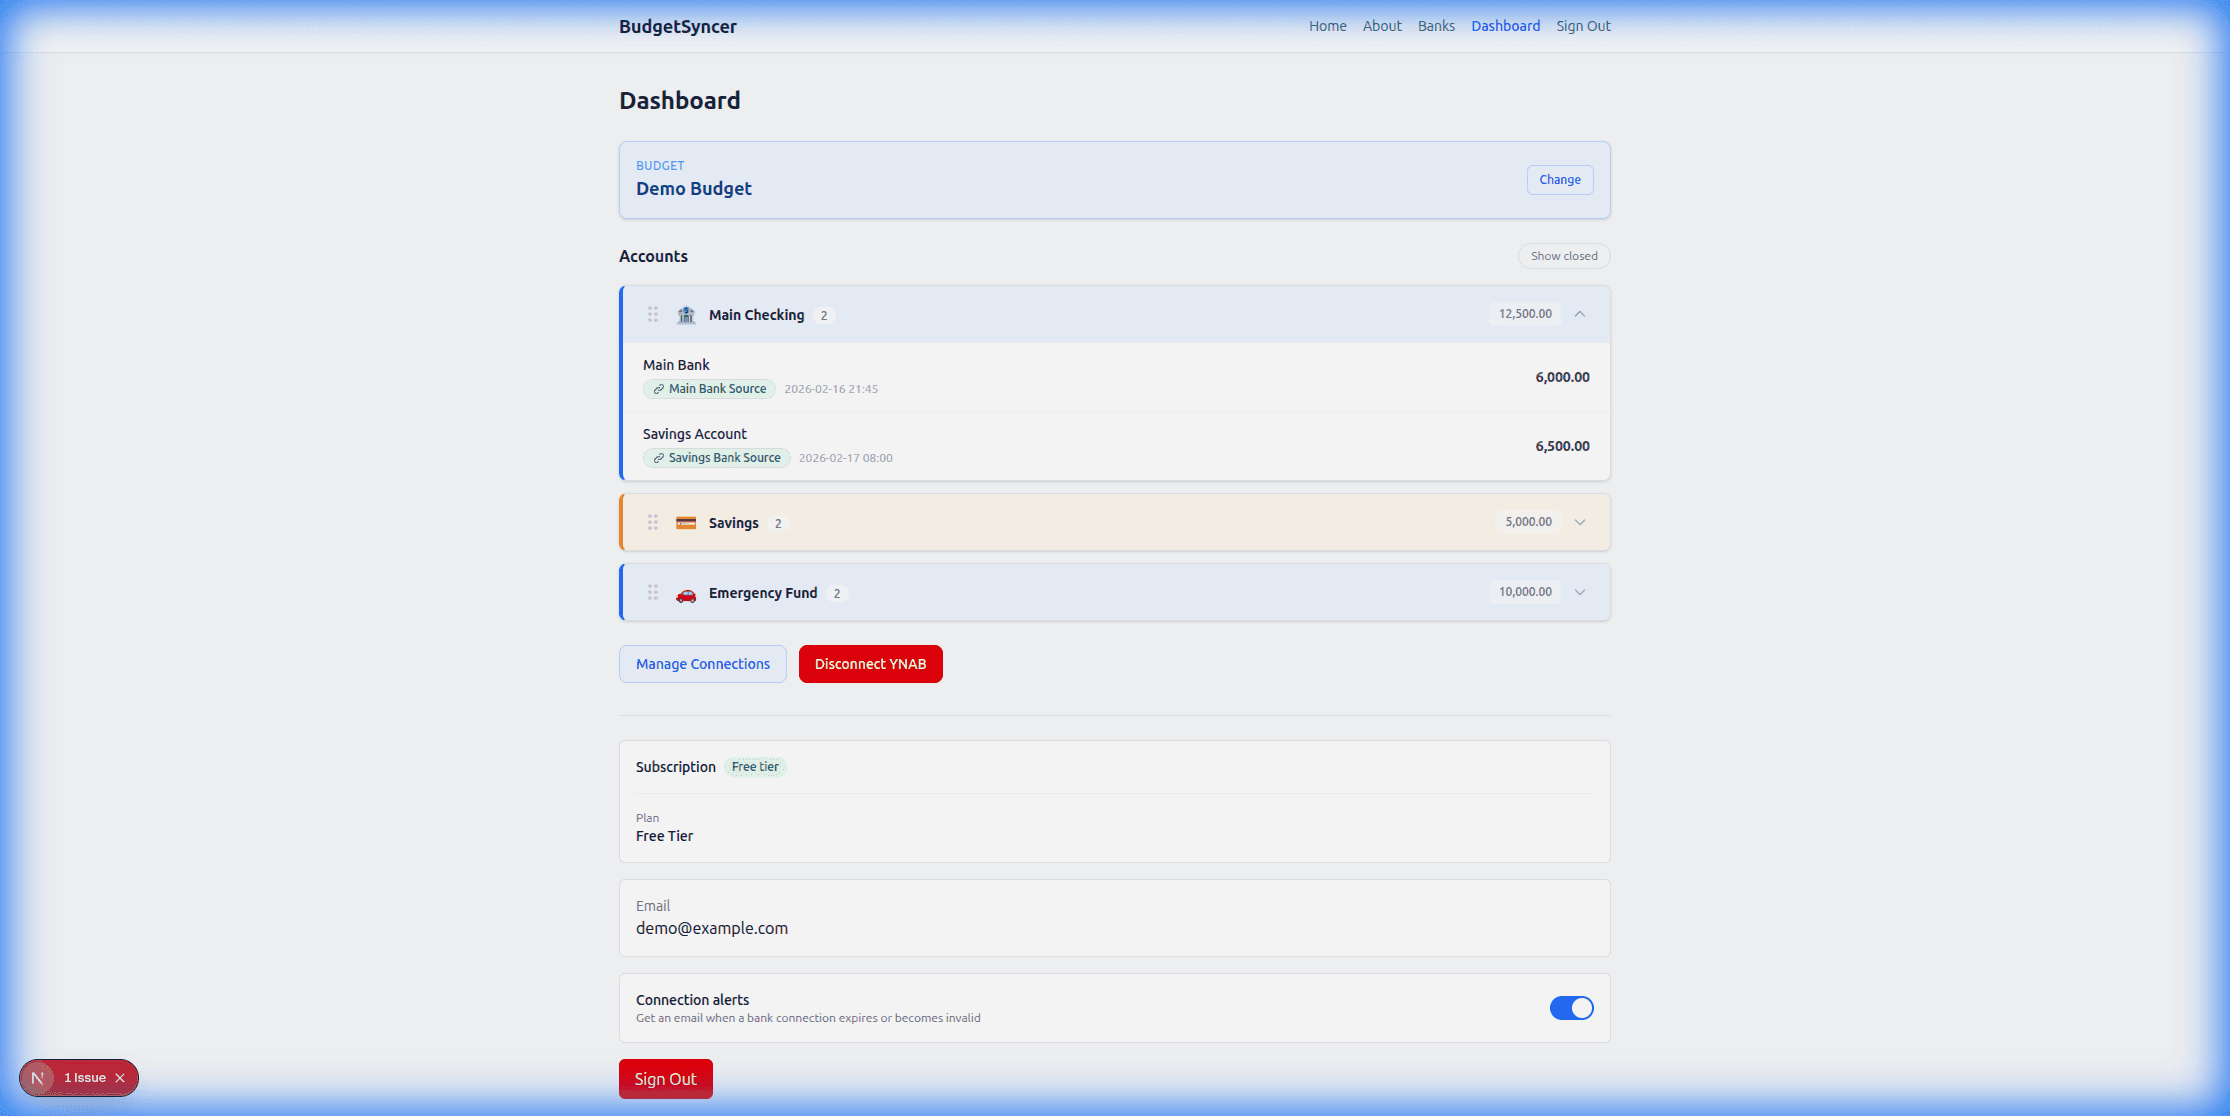This screenshot has width=2230, height=1116.
Task: Expand the Savings account group
Action: pyautogui.click(x=1580, y=521)
